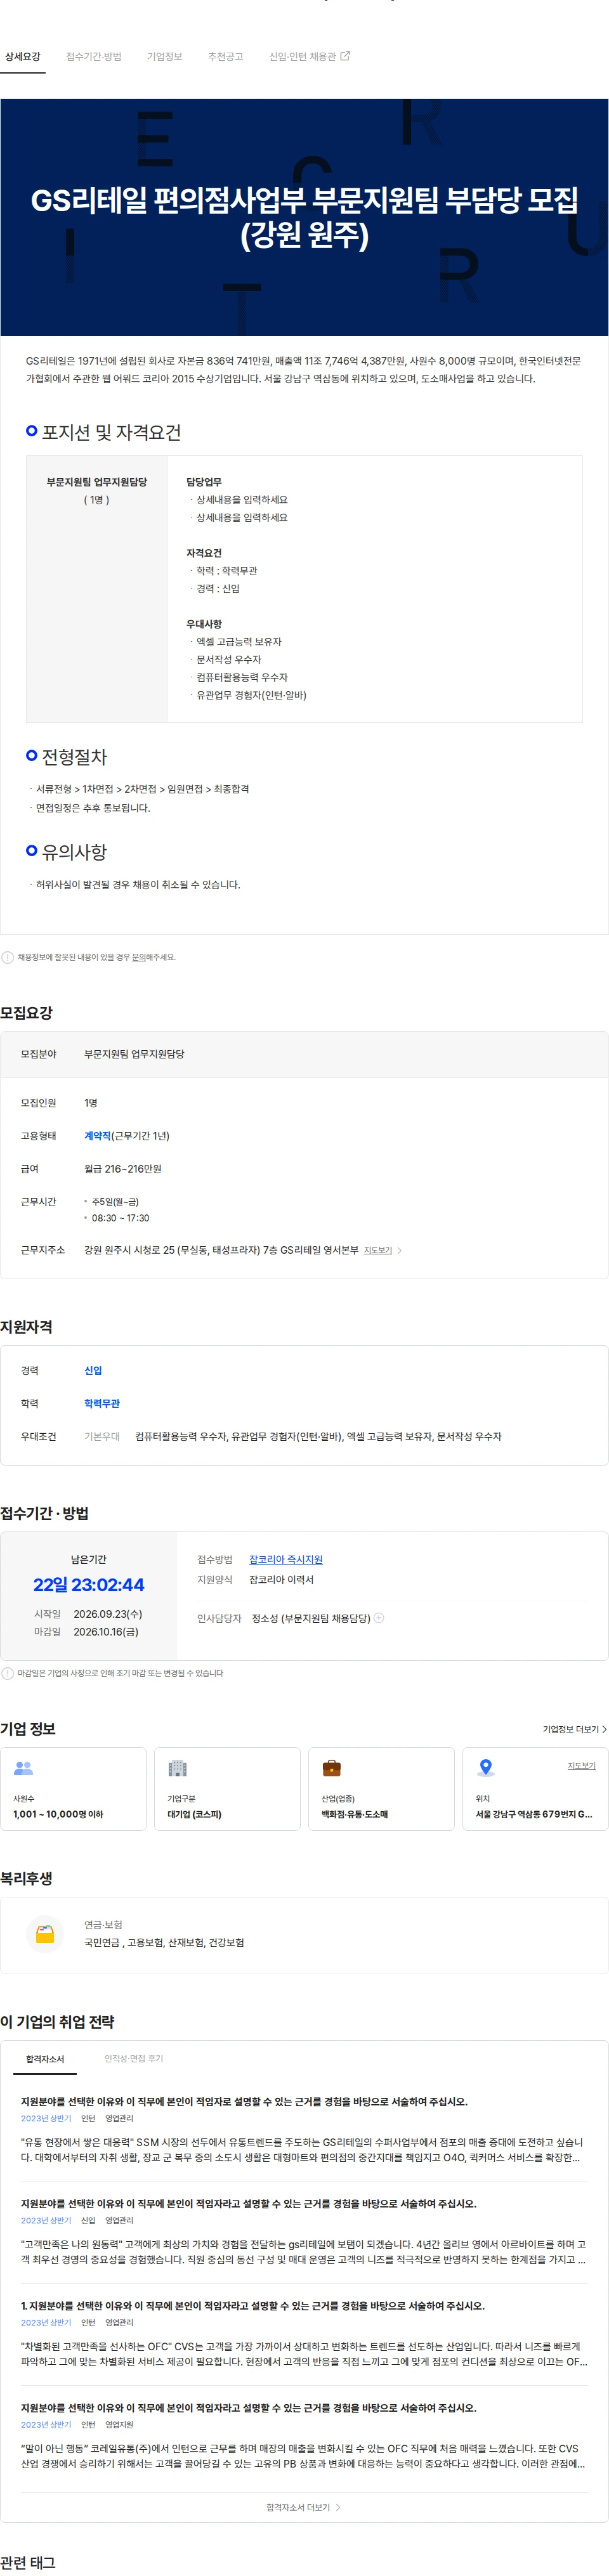Open 지도보기 in the 위치 card

click(x=582, y=1766)
